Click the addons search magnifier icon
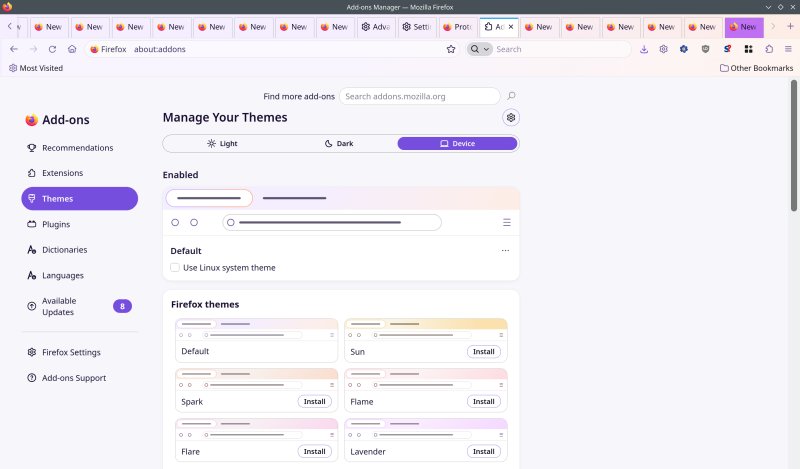 tap(511, 96)
